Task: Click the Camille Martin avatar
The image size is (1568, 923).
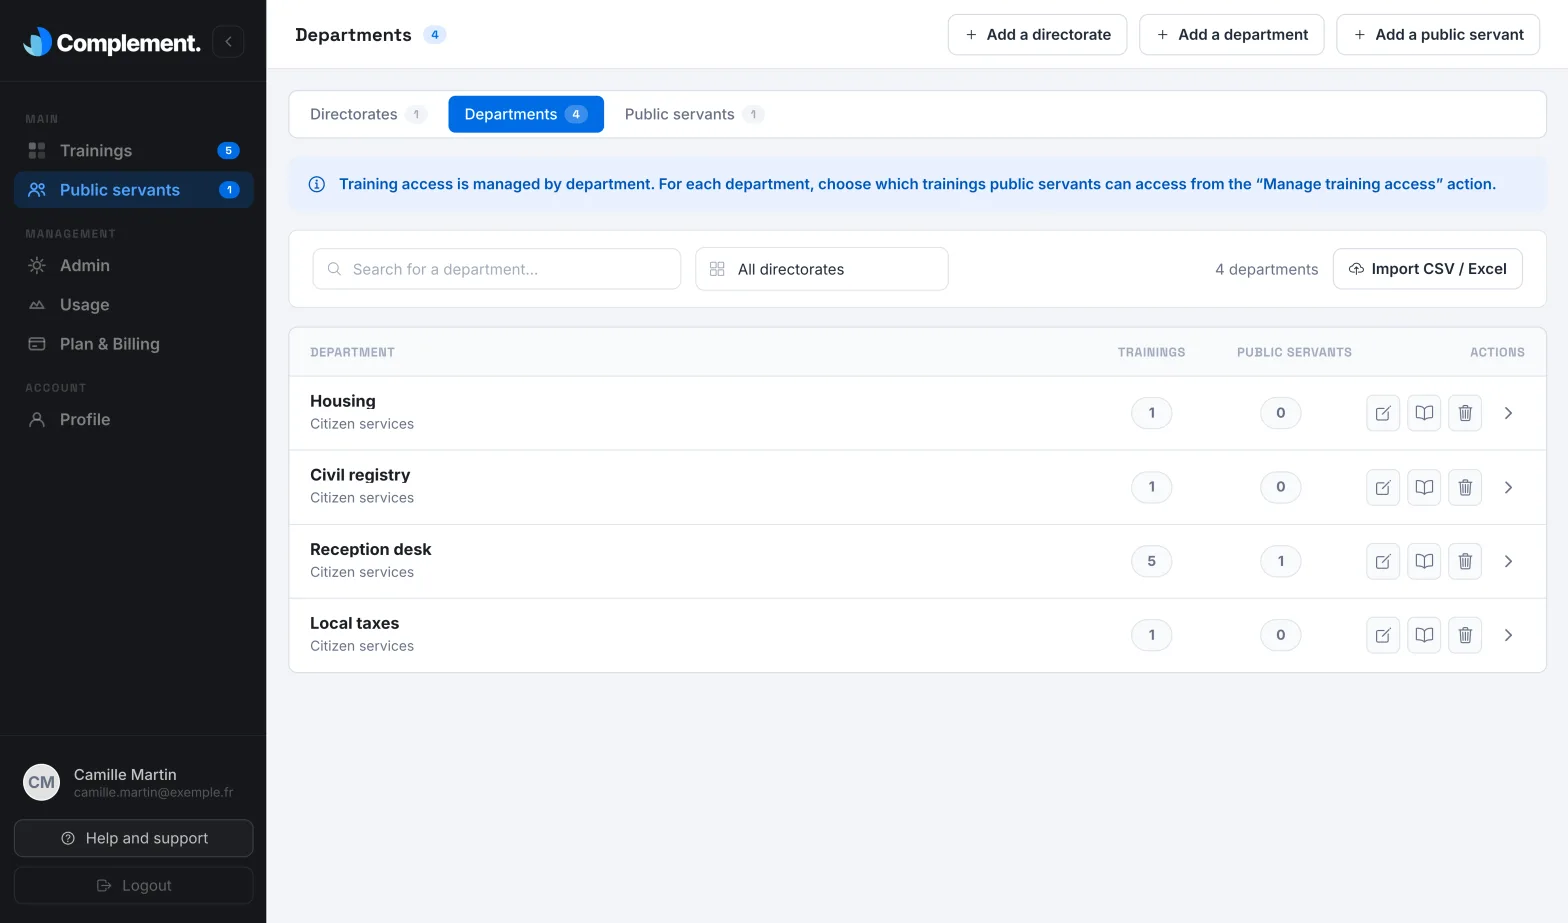Action: [41, 782]
